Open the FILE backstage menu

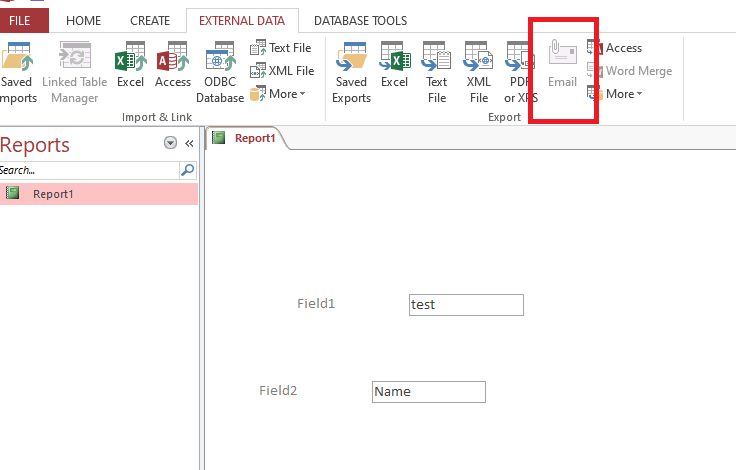point(20,21)
